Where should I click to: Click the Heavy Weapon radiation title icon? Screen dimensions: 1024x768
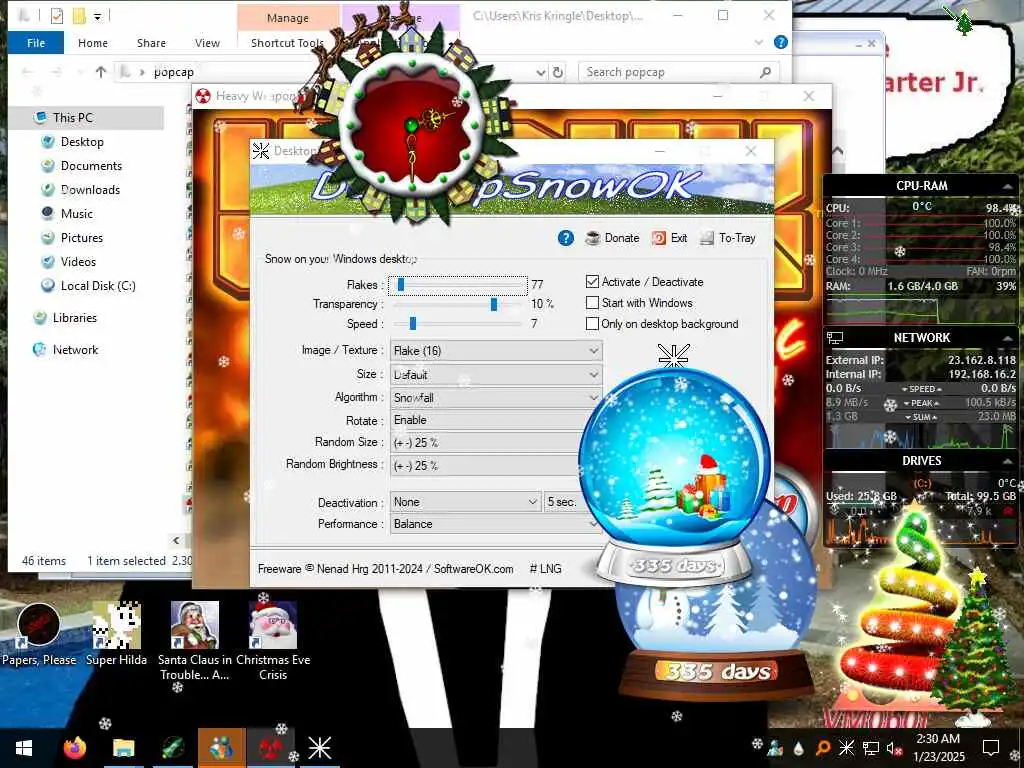pos(203,97)
